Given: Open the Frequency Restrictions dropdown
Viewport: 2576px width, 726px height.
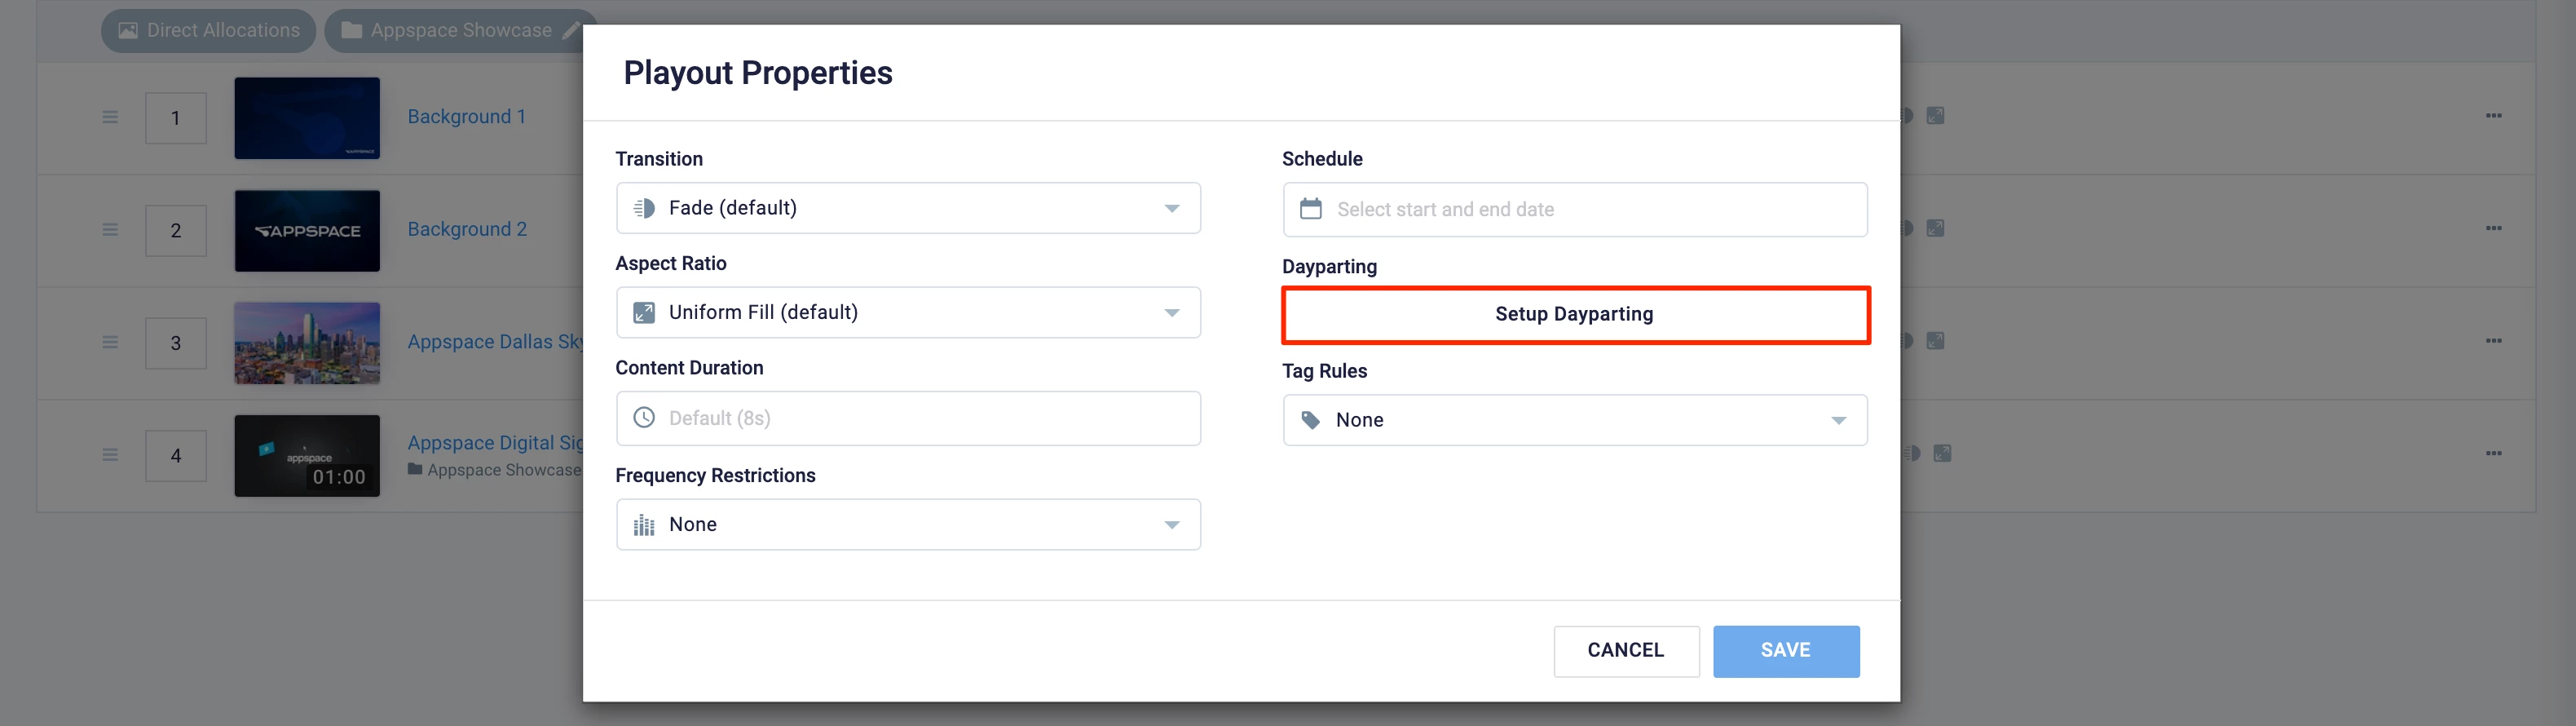Looking at the screenshot, I should [908, 525].
